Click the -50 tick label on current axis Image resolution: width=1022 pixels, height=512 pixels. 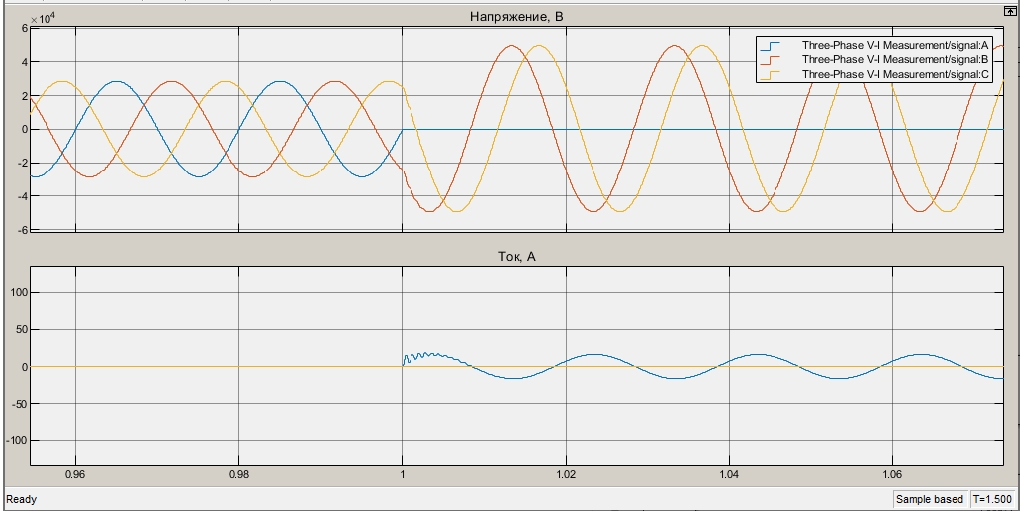(16, 404)
